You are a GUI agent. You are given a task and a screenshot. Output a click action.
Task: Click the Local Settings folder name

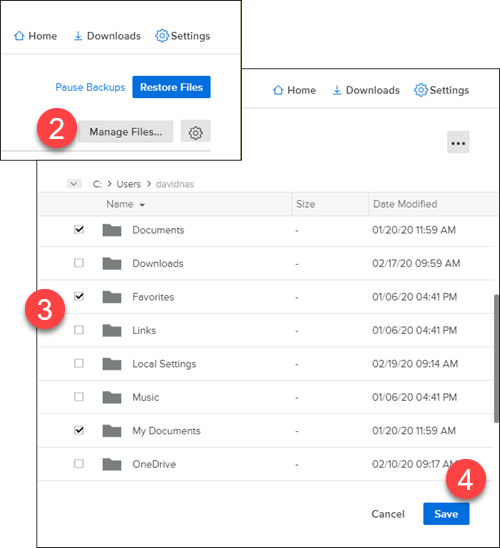164,364
